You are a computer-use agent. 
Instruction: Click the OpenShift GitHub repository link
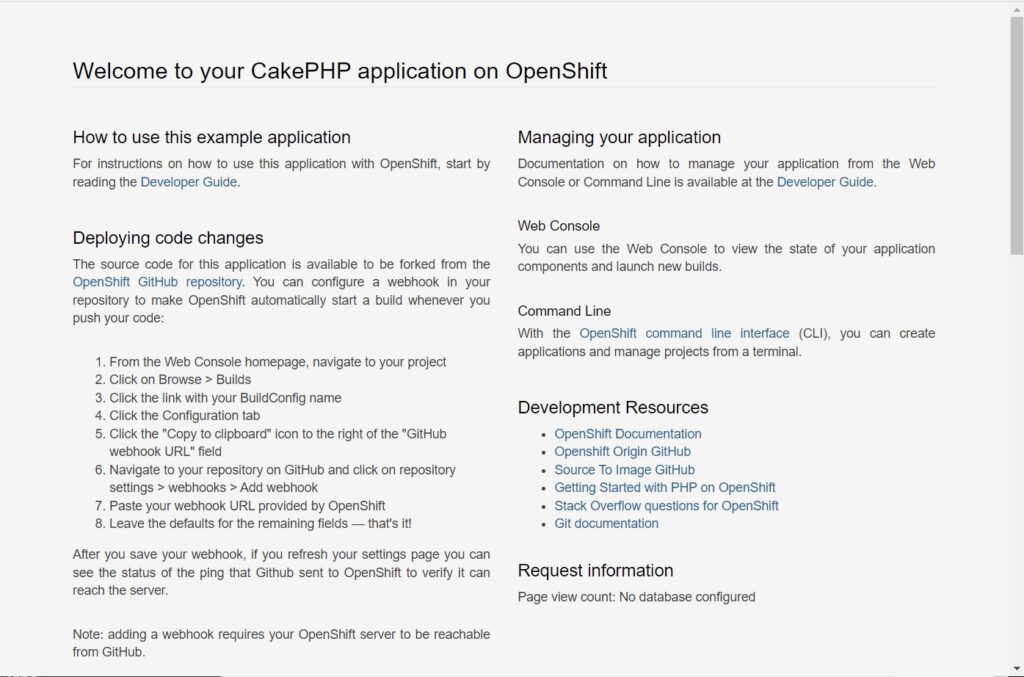click(156, 282)
